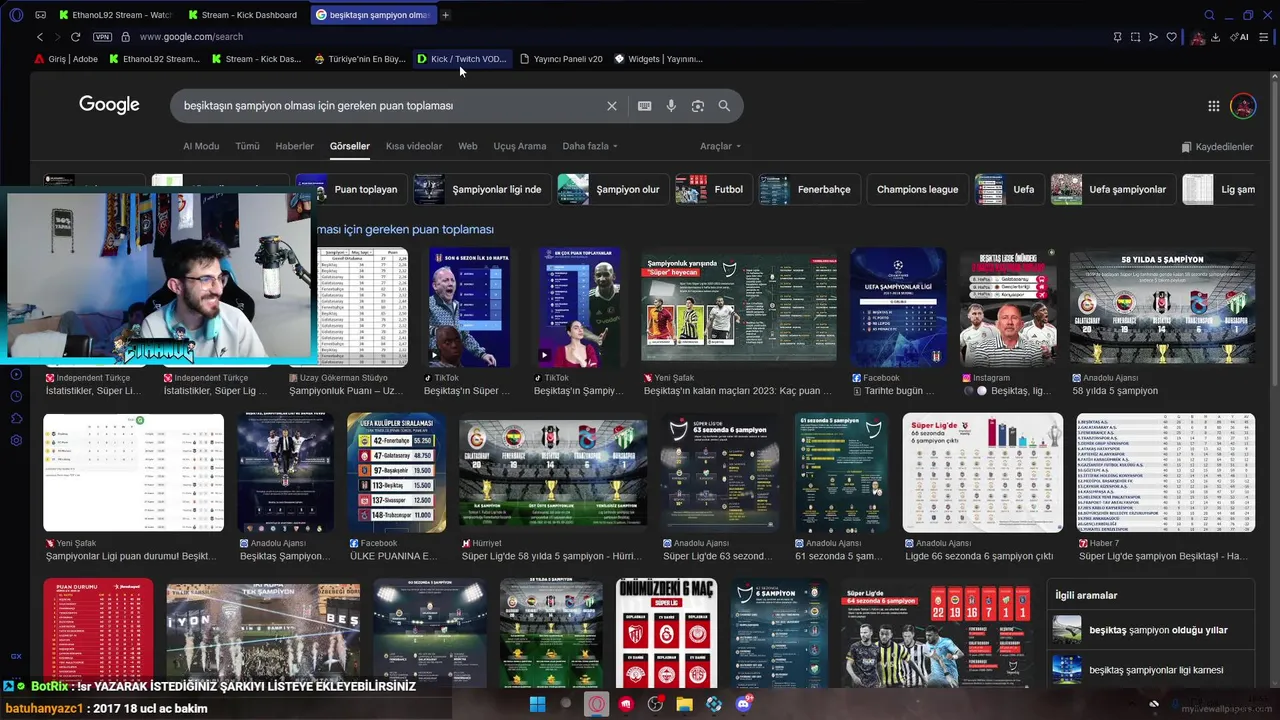Open 'beşiktaş şampiyonlar ligi karnesi' related search
This screenshot has width=1280, height=720.
(x=1153, y=670)
